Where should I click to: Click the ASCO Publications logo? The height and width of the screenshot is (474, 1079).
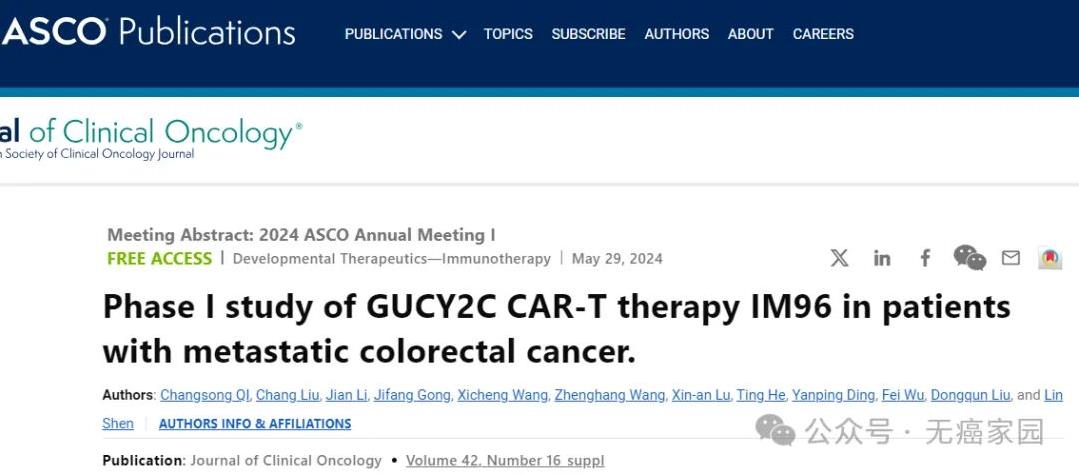(148, 32)
